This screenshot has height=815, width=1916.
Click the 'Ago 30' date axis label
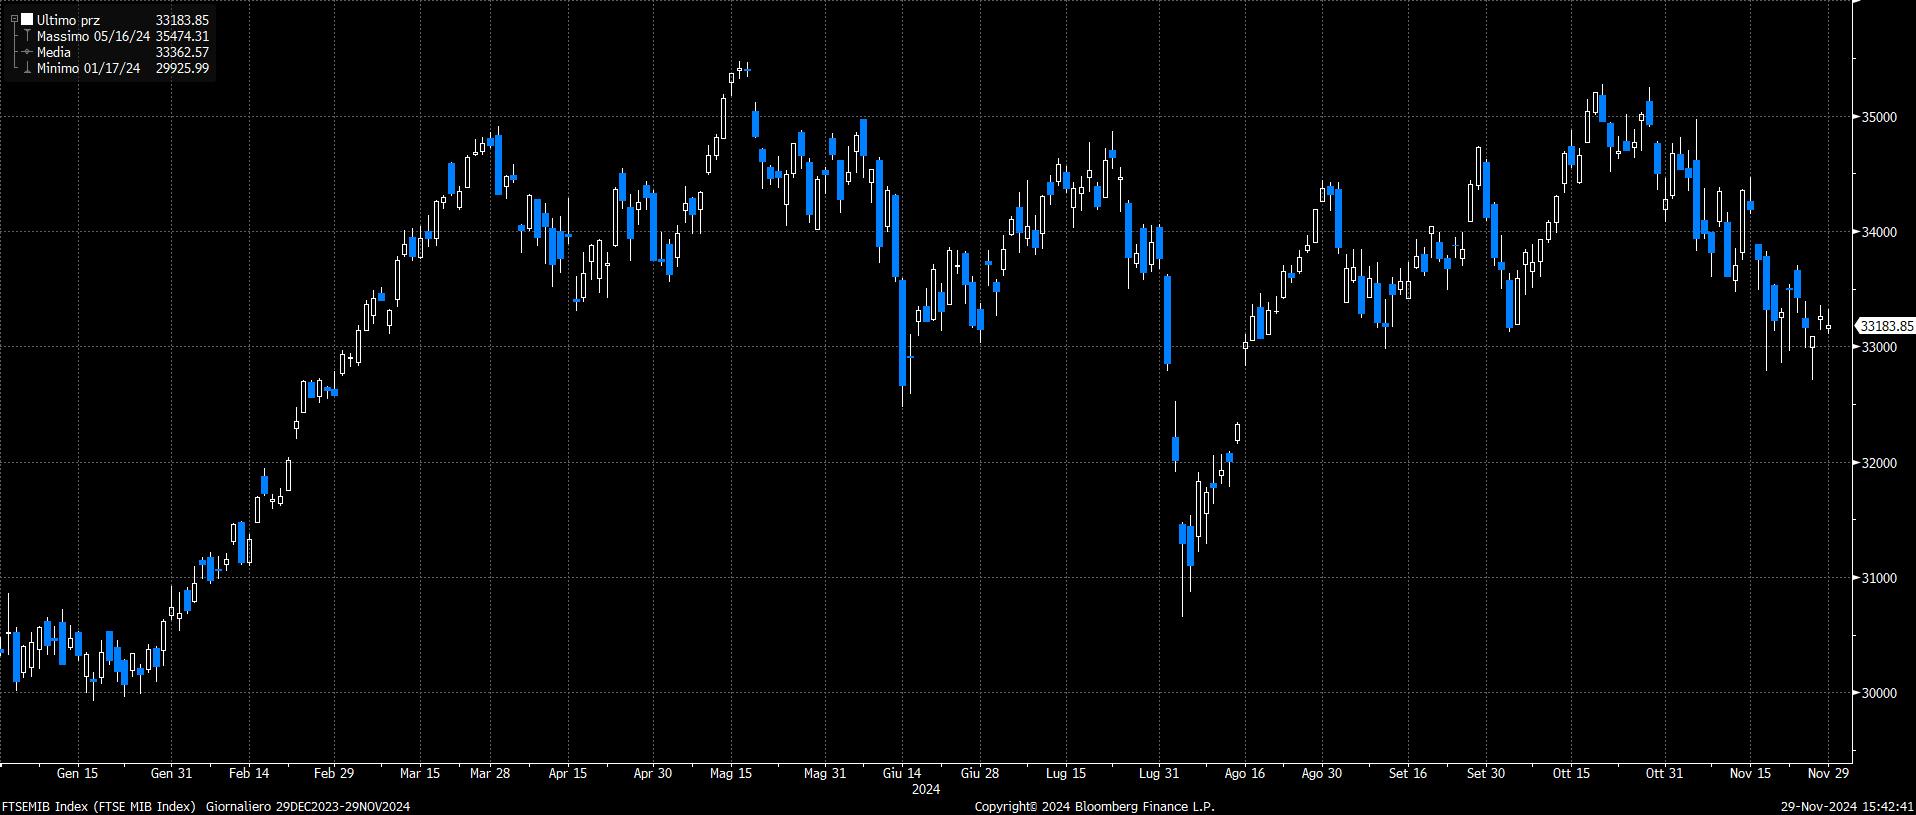tap(1322, 774)
